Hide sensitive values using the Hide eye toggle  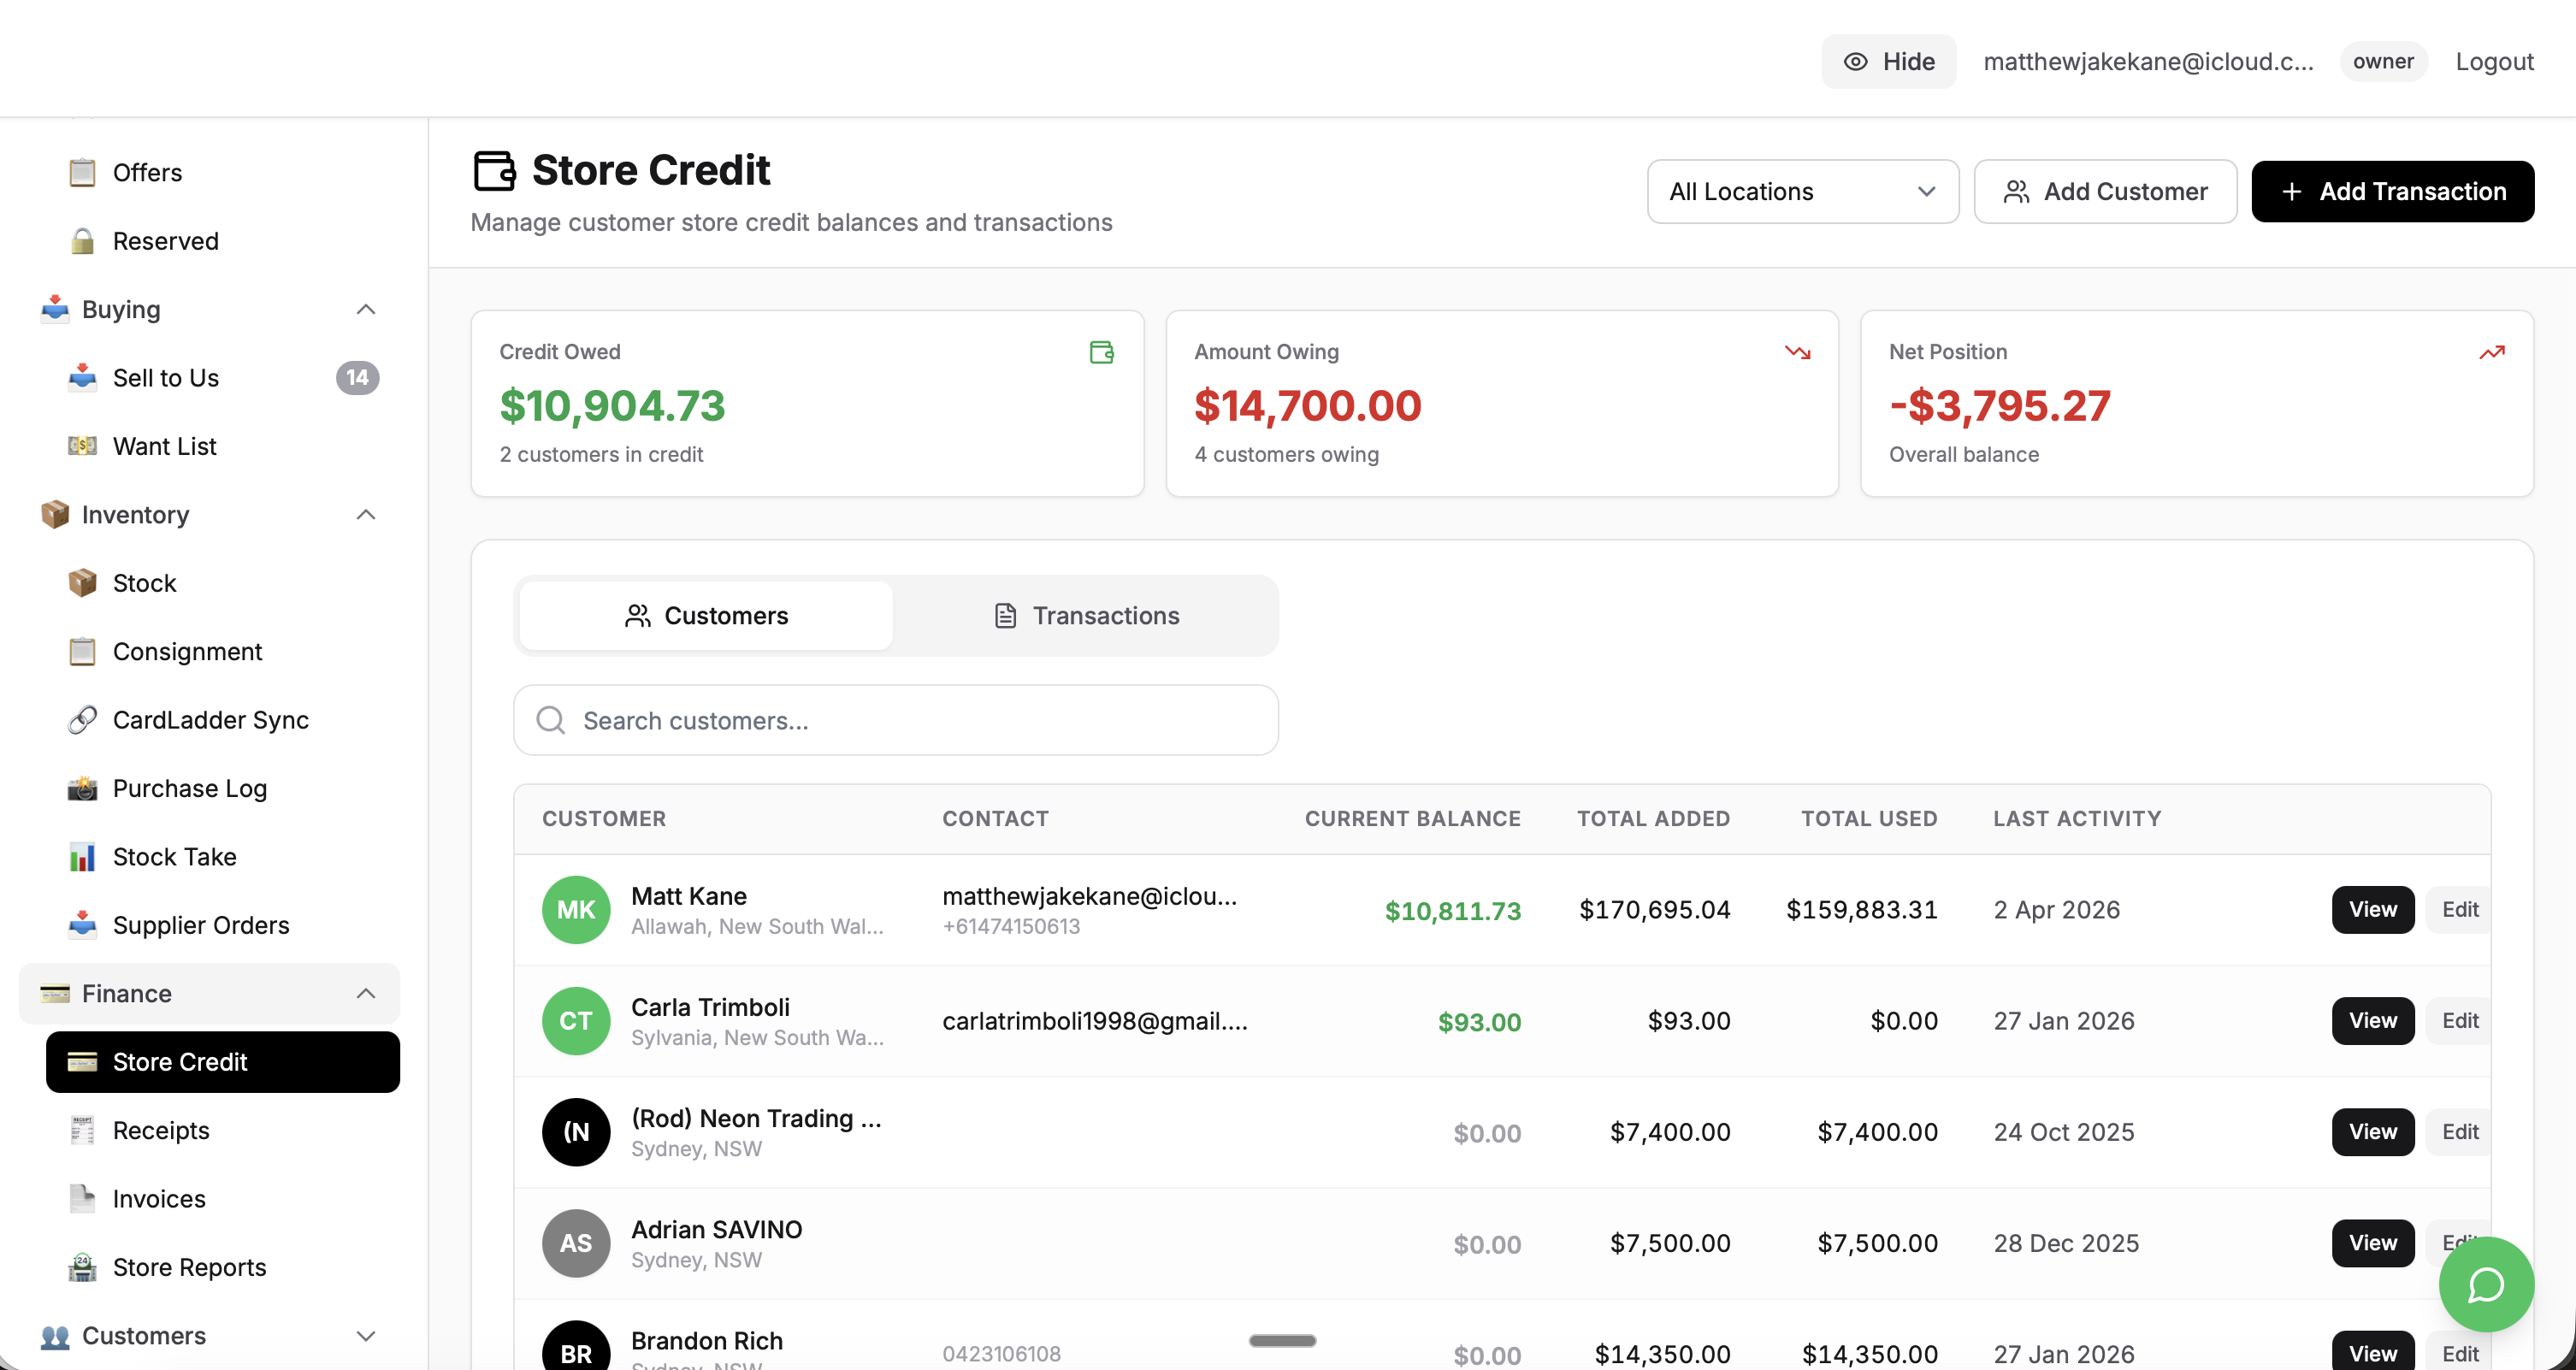point(1888,61)
